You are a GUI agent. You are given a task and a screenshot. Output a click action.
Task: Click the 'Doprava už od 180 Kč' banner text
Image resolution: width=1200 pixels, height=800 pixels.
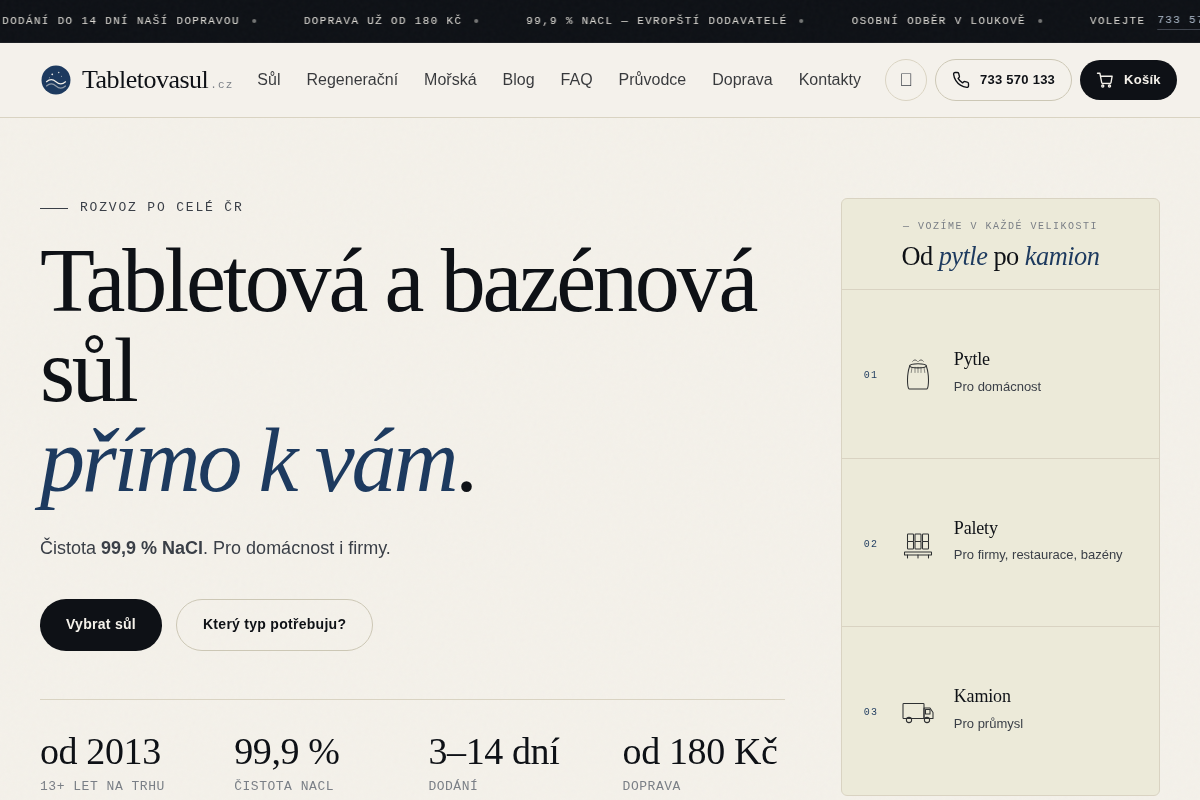[383, 21]
